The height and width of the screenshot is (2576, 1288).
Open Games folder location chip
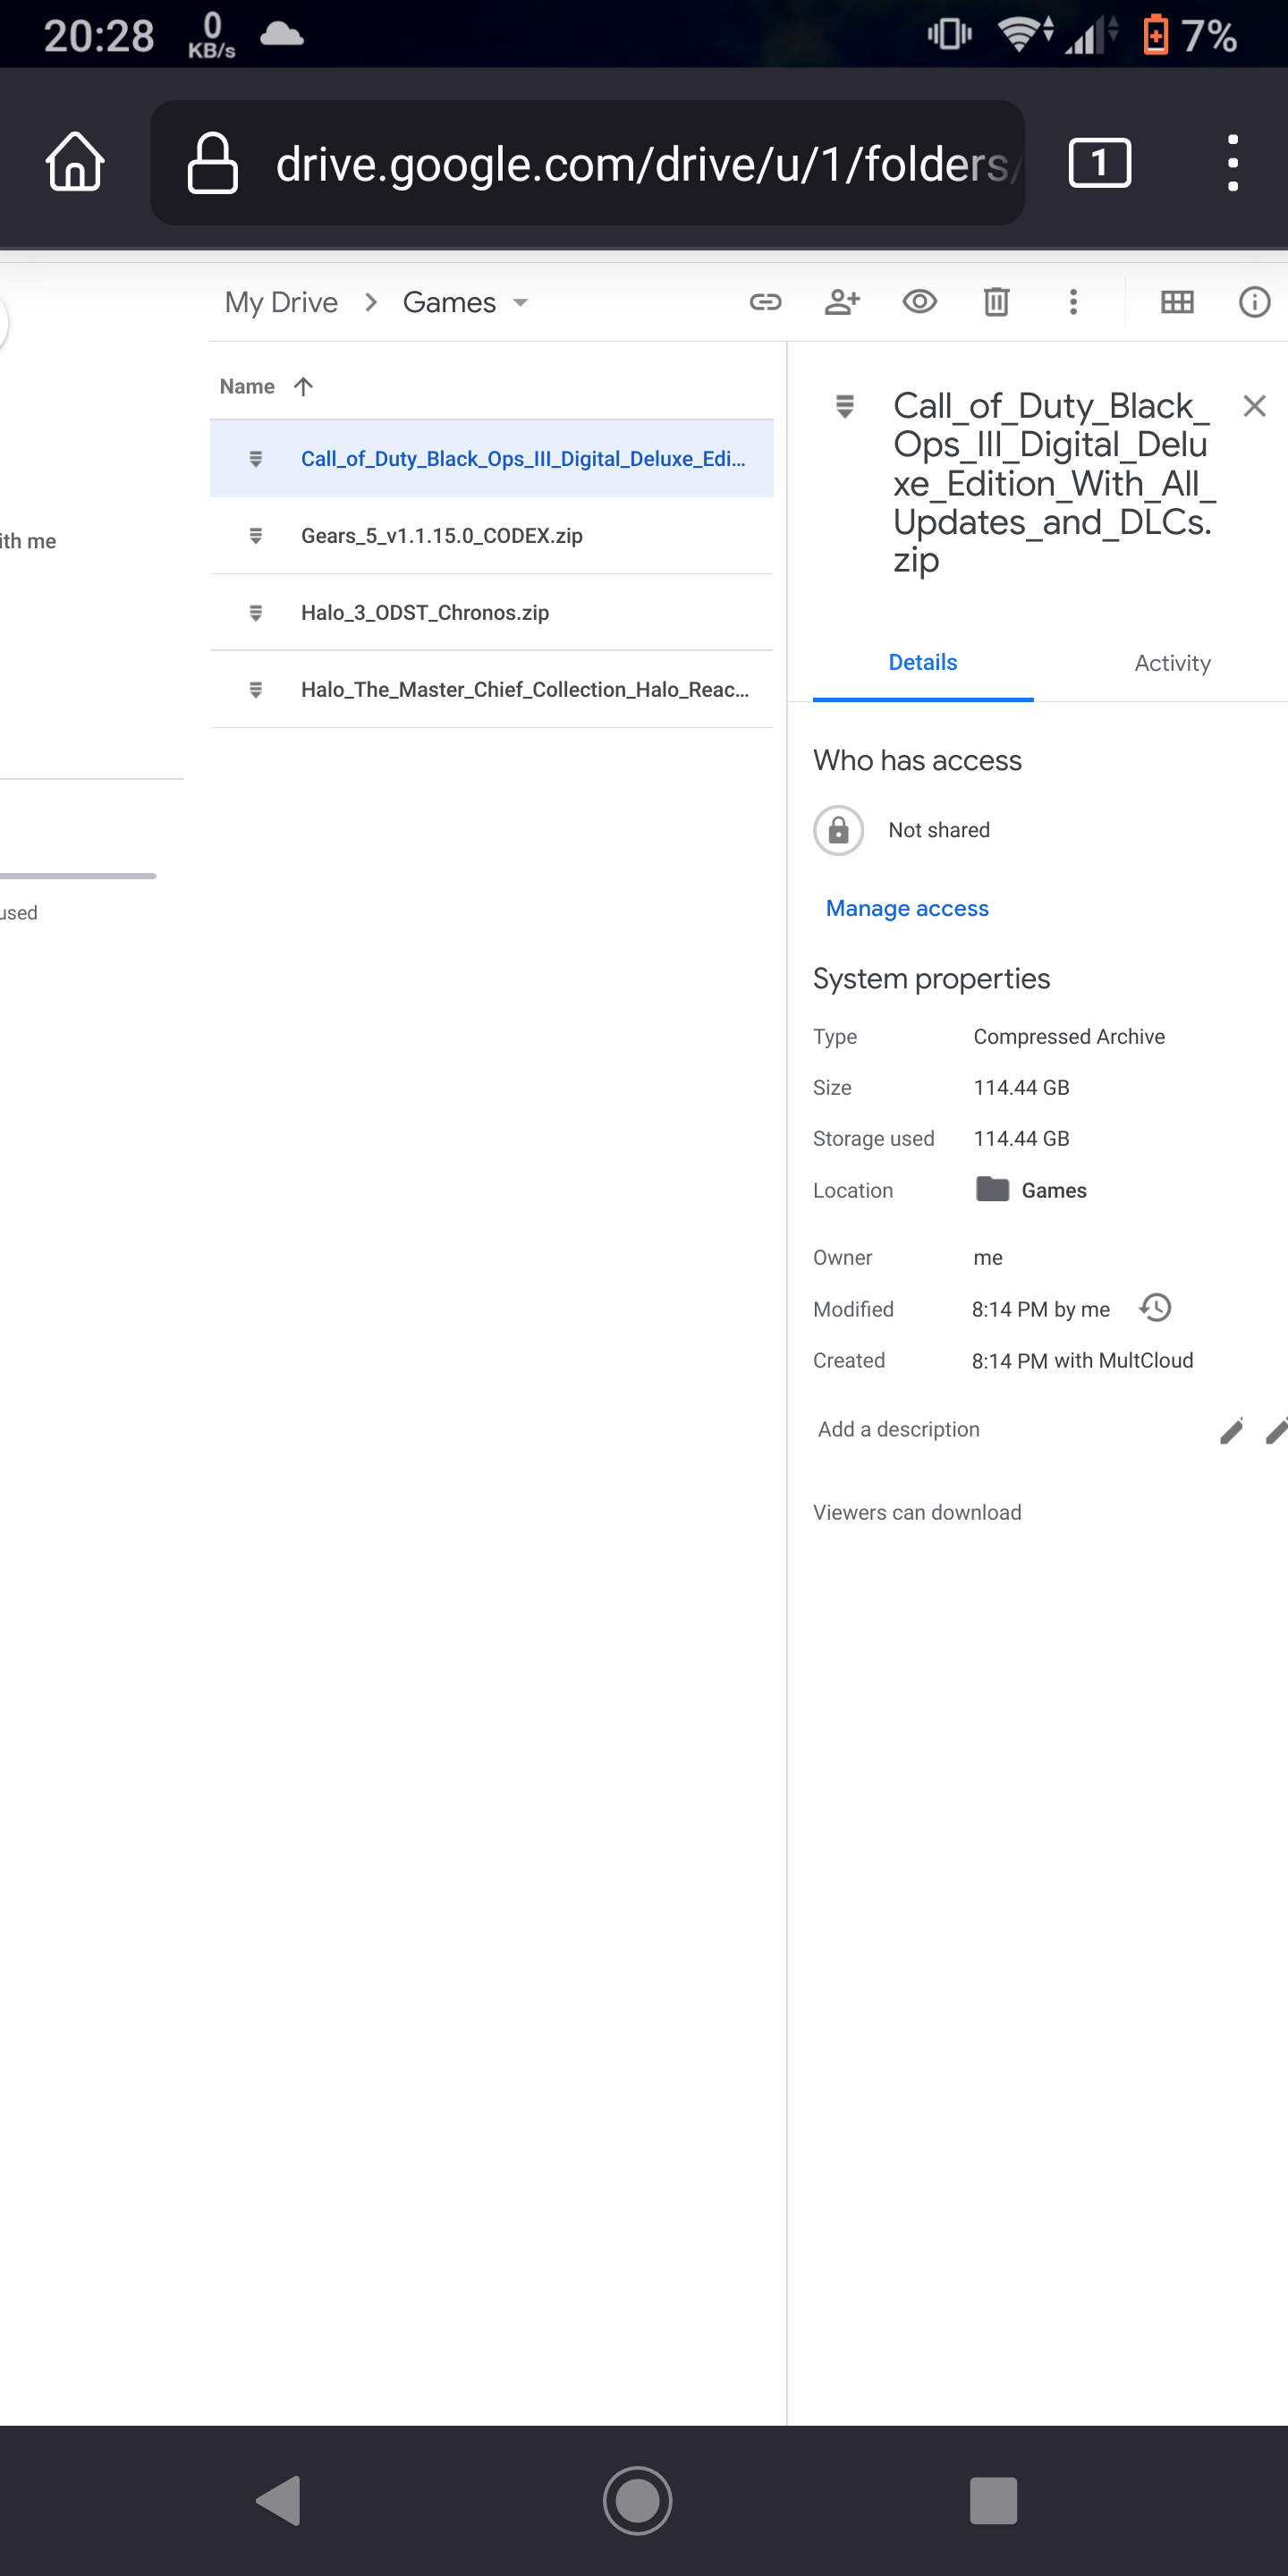1031,1190
